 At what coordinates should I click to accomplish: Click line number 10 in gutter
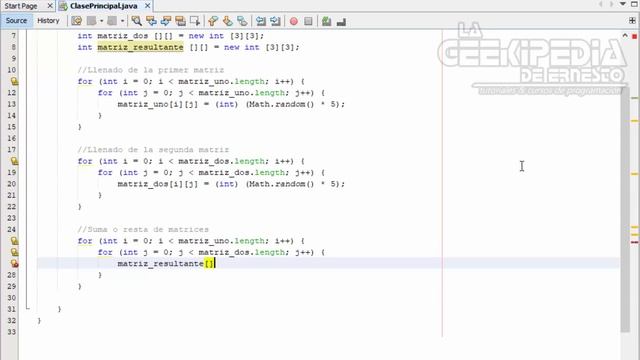coord(11,70)
